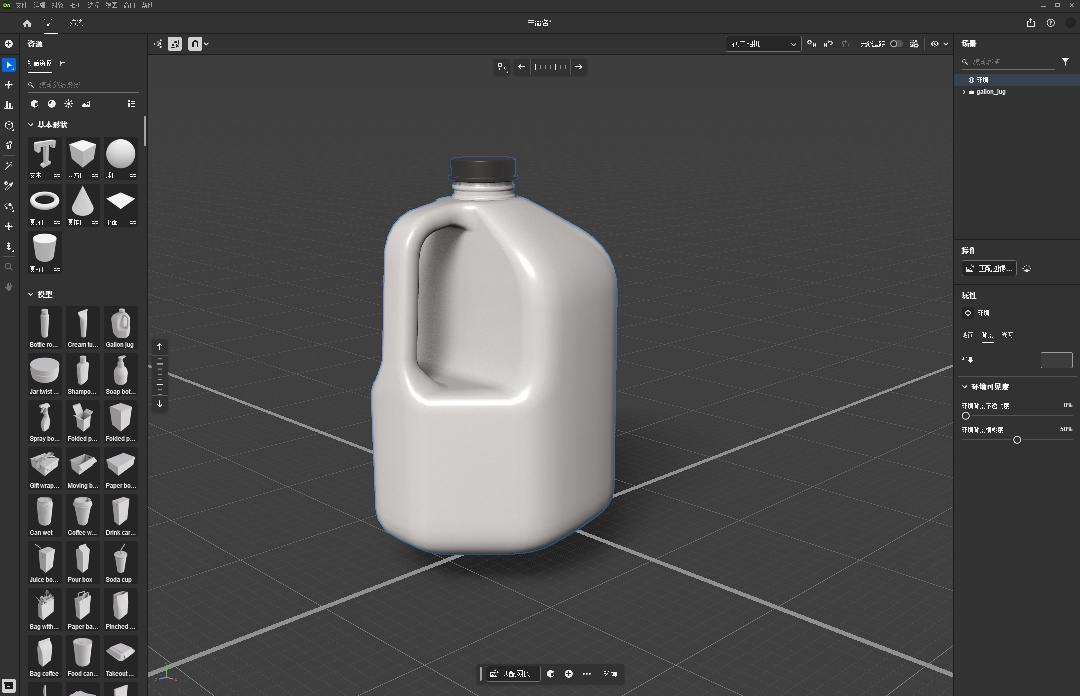Go to the Home screen icon

(x=27, y=23)
